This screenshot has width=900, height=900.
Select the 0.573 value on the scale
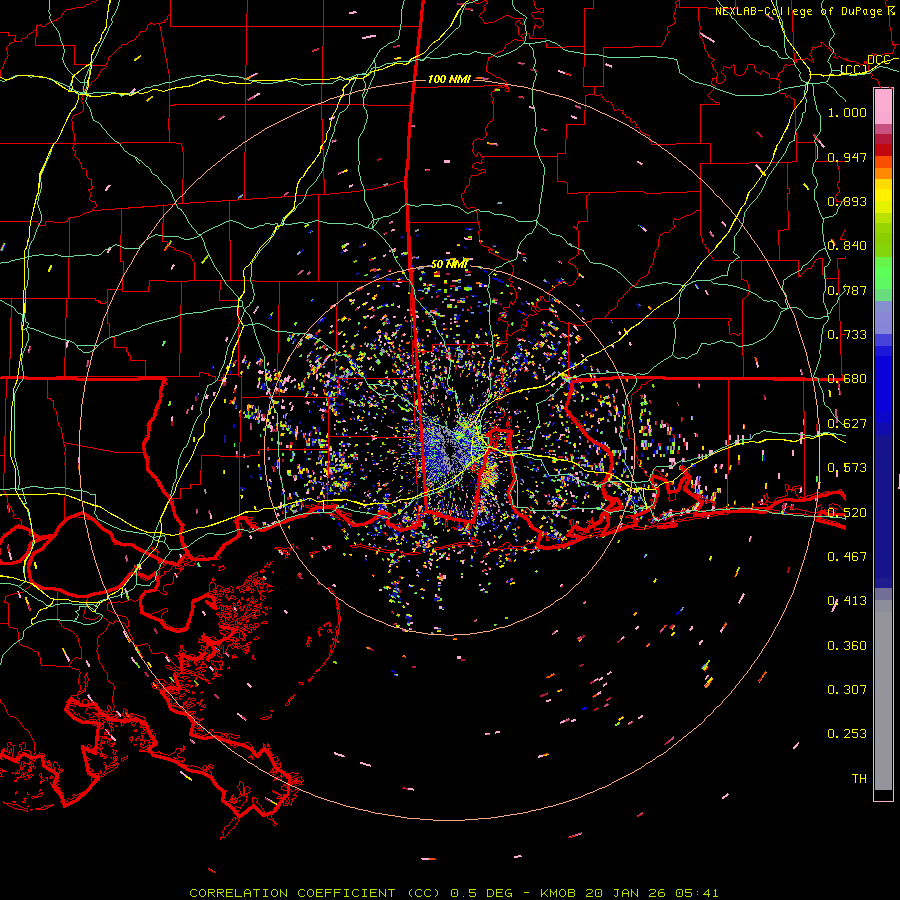coord(847,468)
